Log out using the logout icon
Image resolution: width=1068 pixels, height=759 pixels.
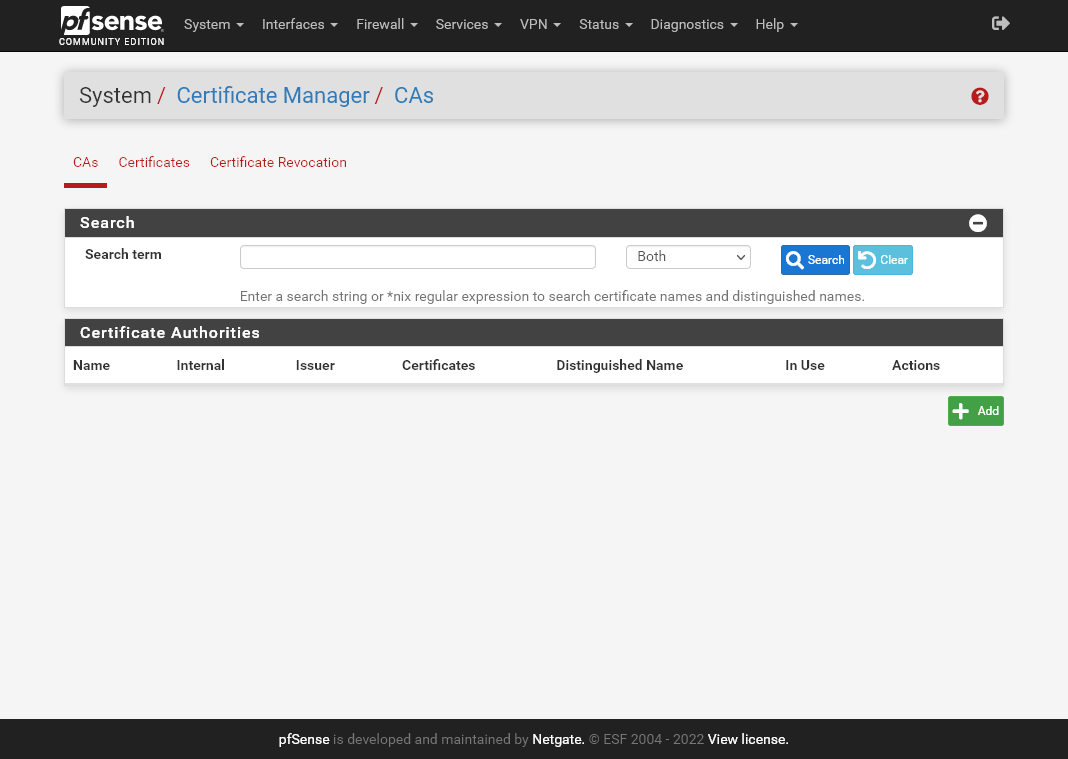click(x=1000, y=23)
